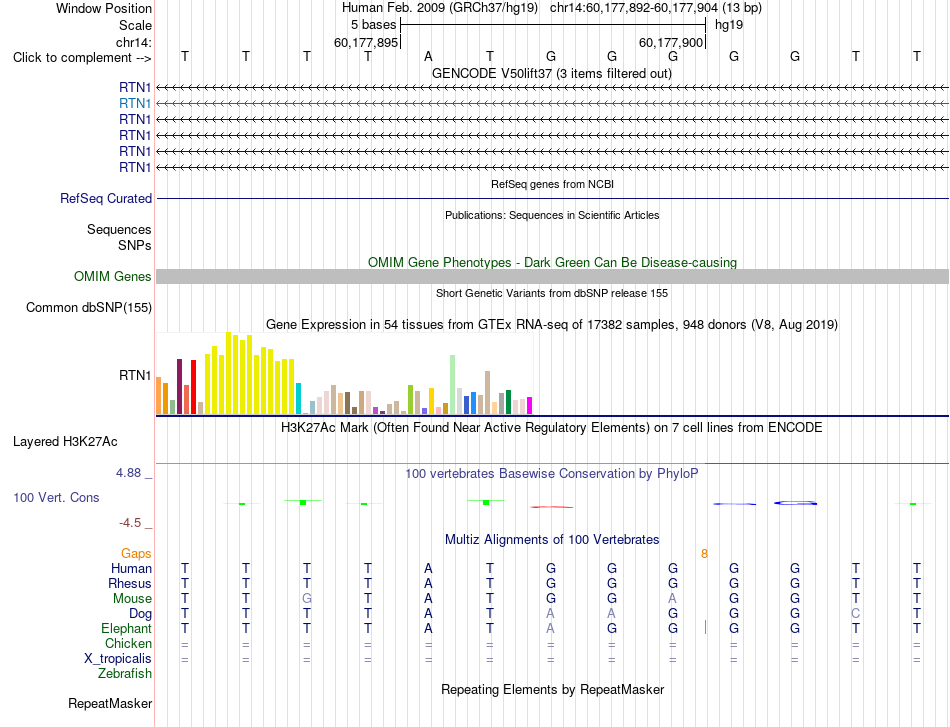950x727 pixels.
Task: Click 'Publications: Sequences in Scientific Articles' title
Action: (552, 215)
